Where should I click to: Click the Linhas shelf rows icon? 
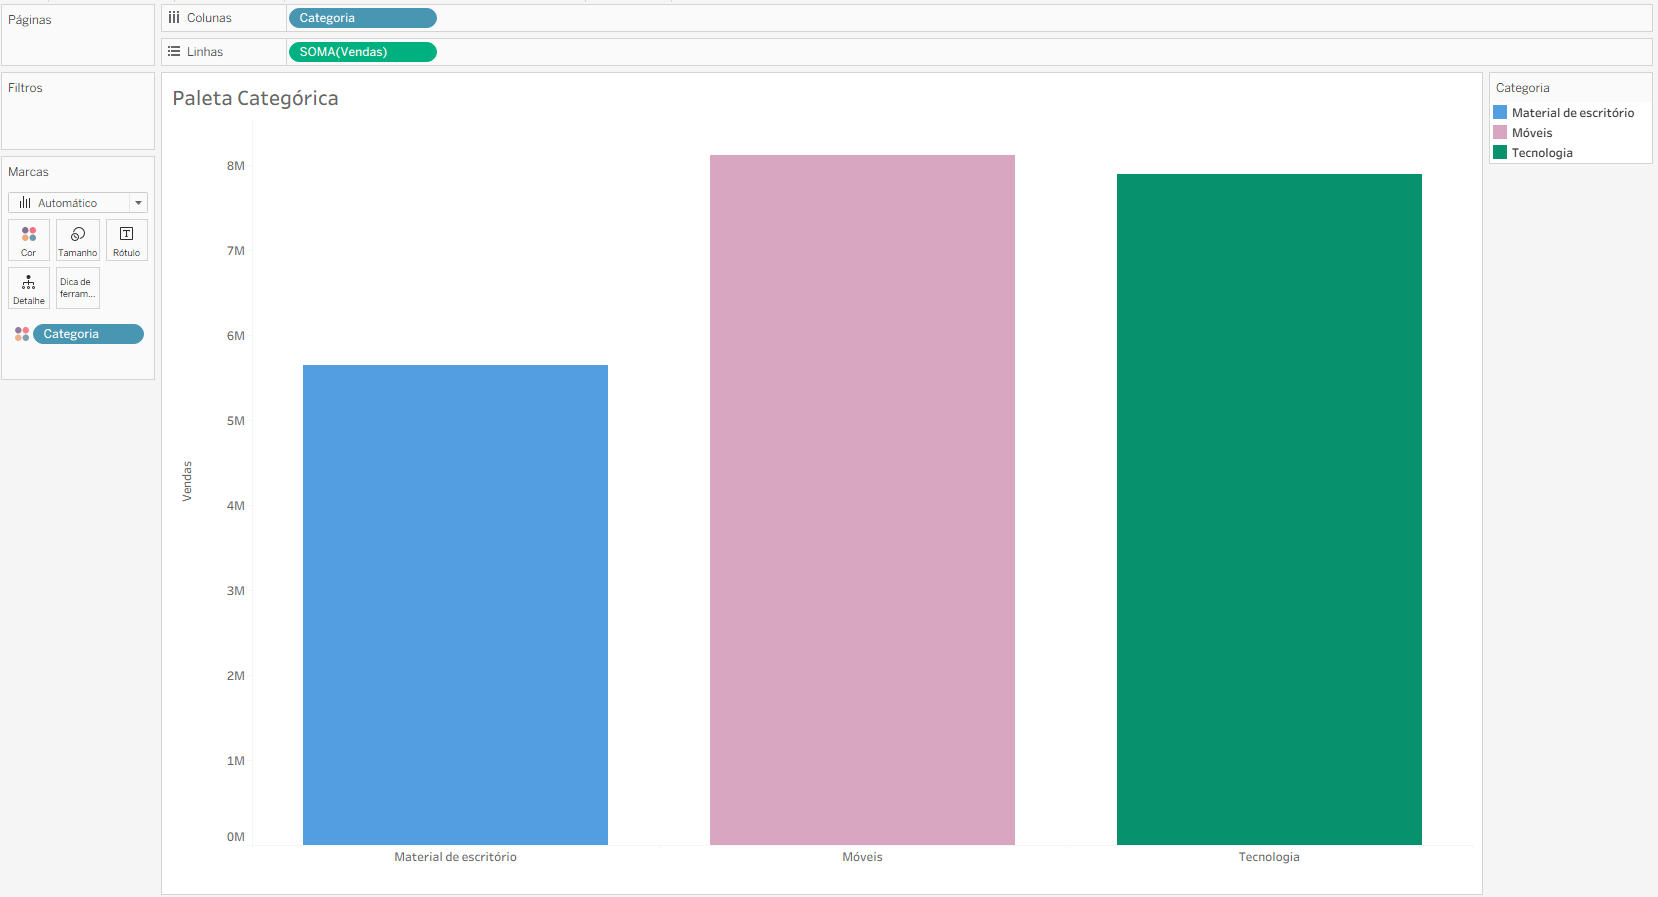point(174,52)
